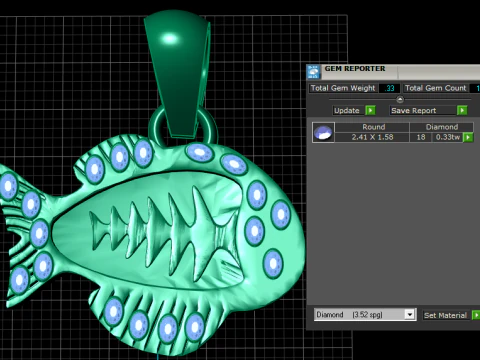480x360 pixels.
Task: Click the green arrow on the Round Diamond row
Action: (468, 137)
